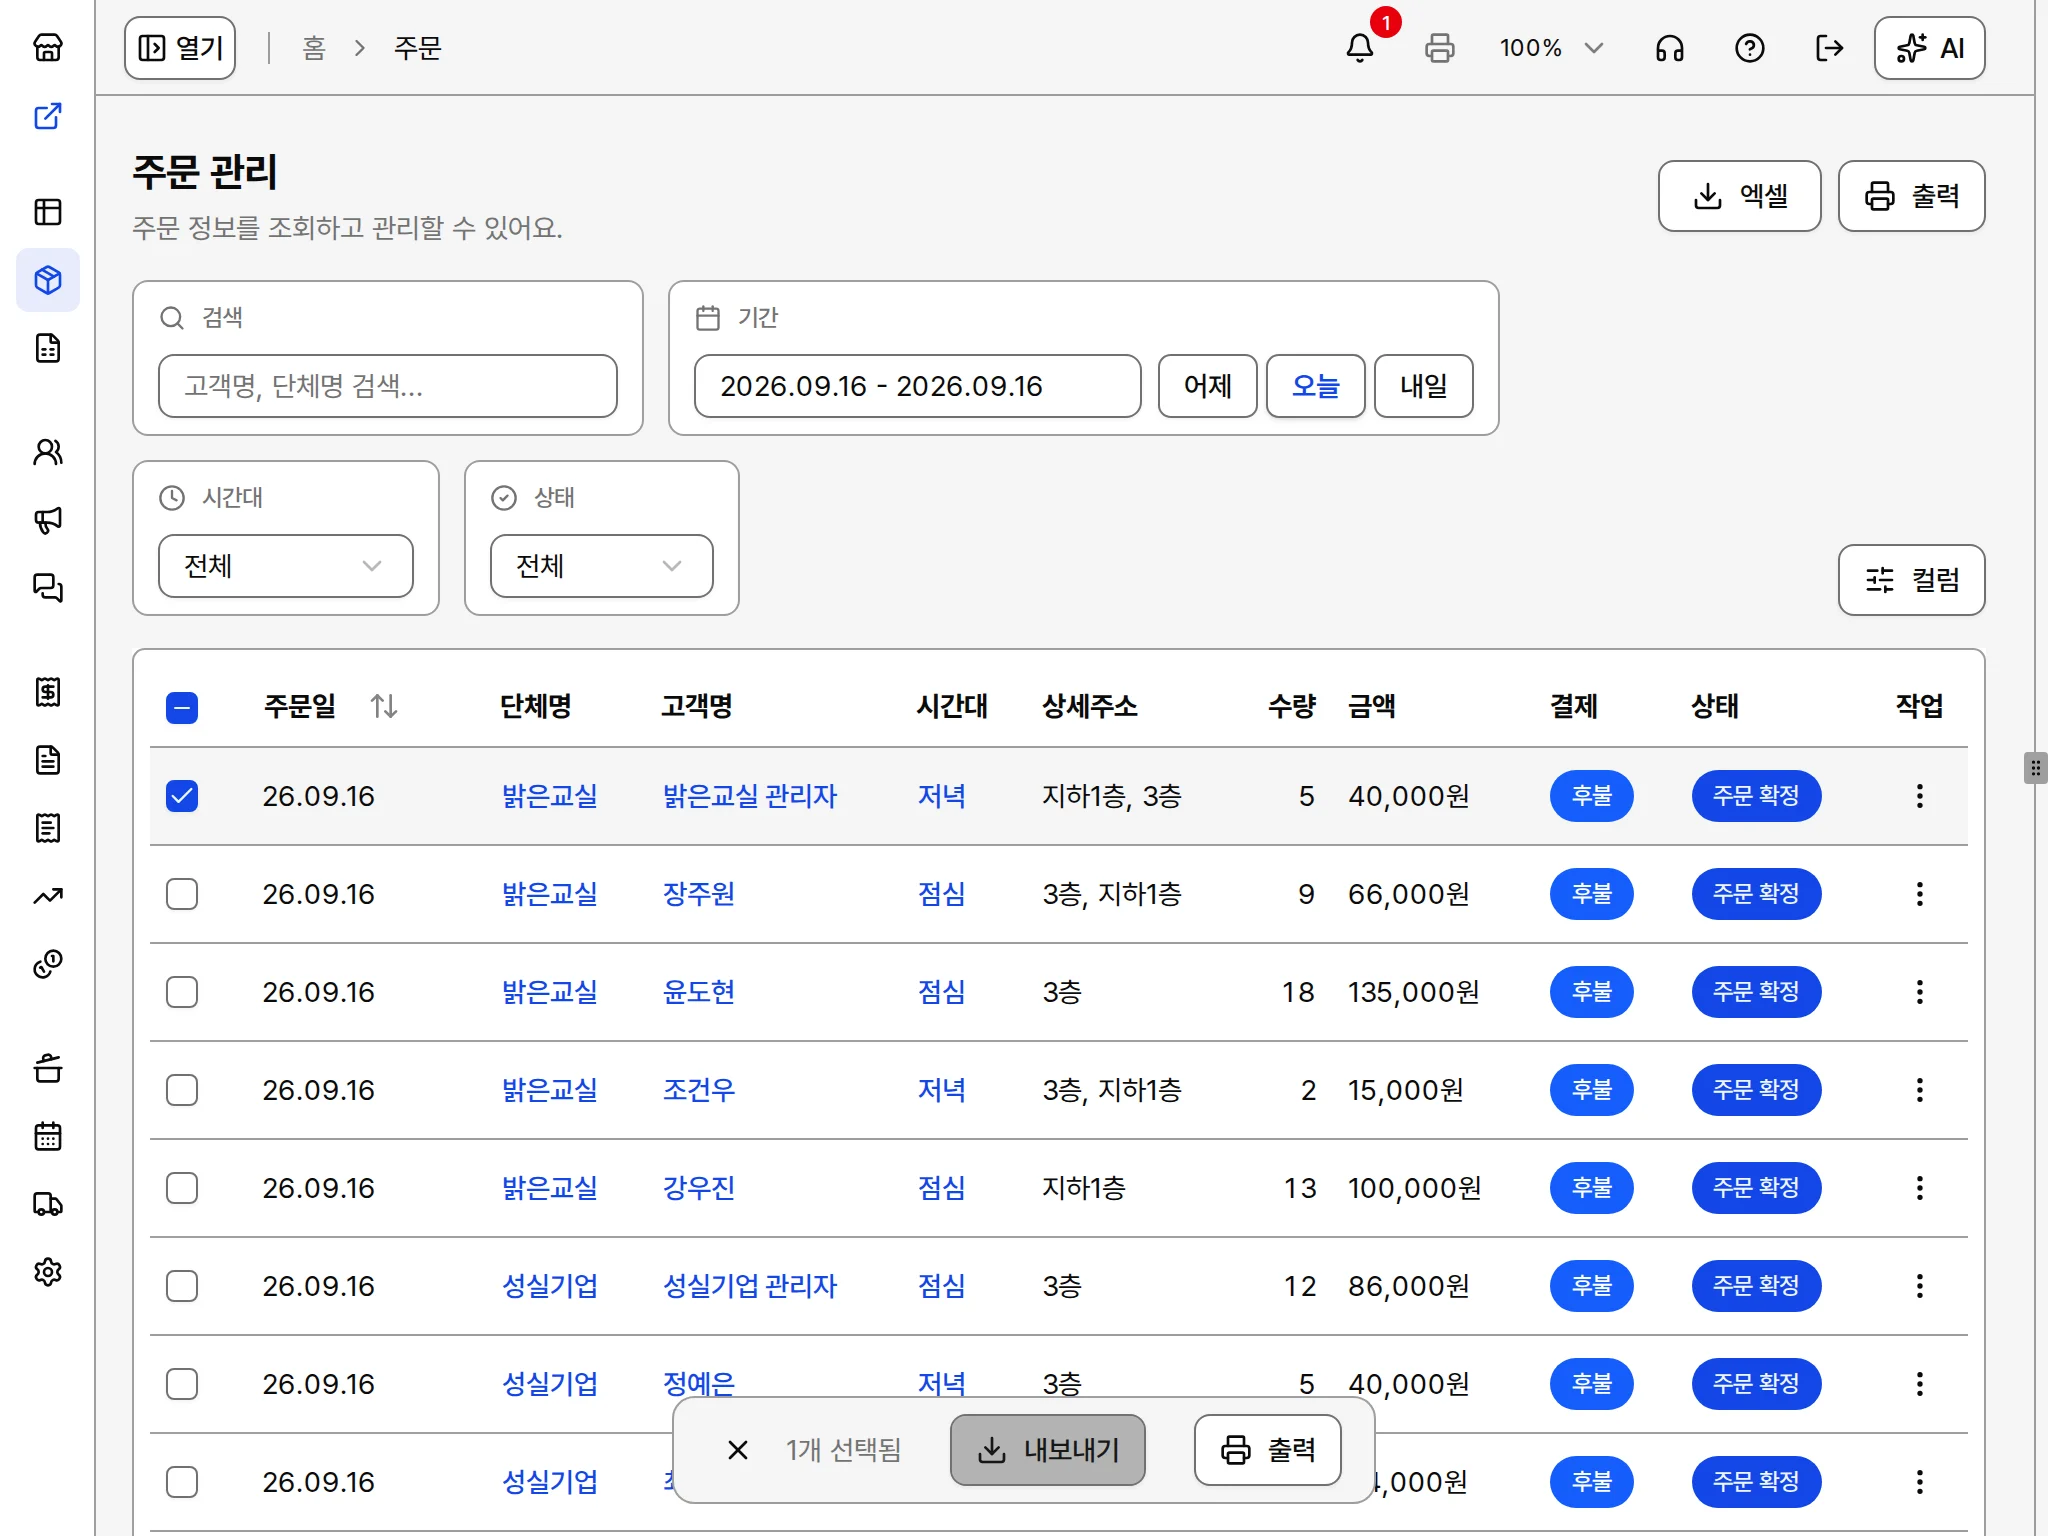Select the 오늘 period button

click(x=1316, y=386)
